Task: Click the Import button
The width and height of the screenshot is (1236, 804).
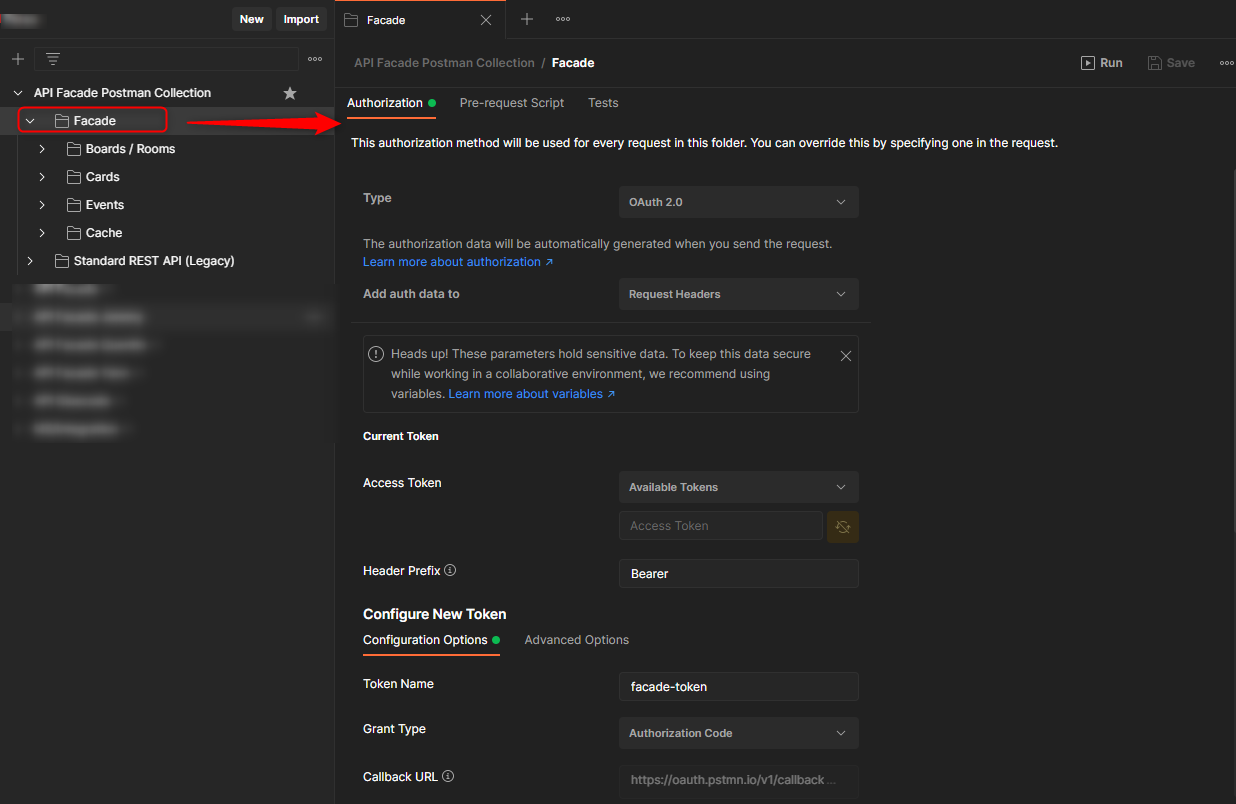Action: pos(301,19)
